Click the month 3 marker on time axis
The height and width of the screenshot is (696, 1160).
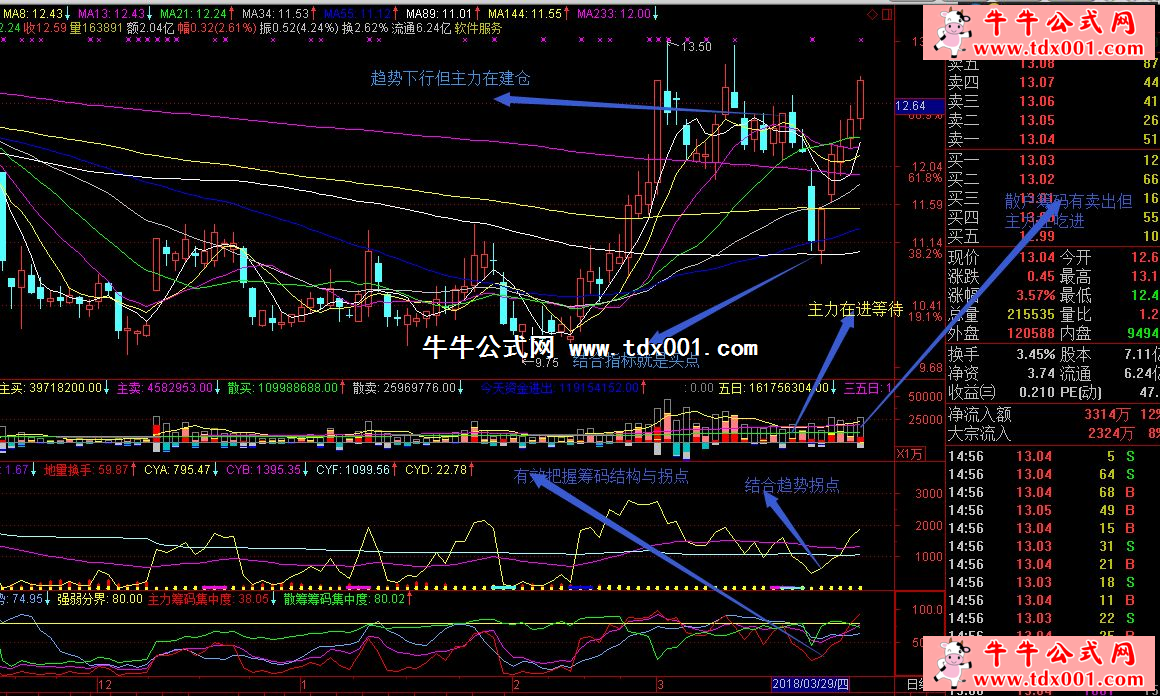pos(660,684)
